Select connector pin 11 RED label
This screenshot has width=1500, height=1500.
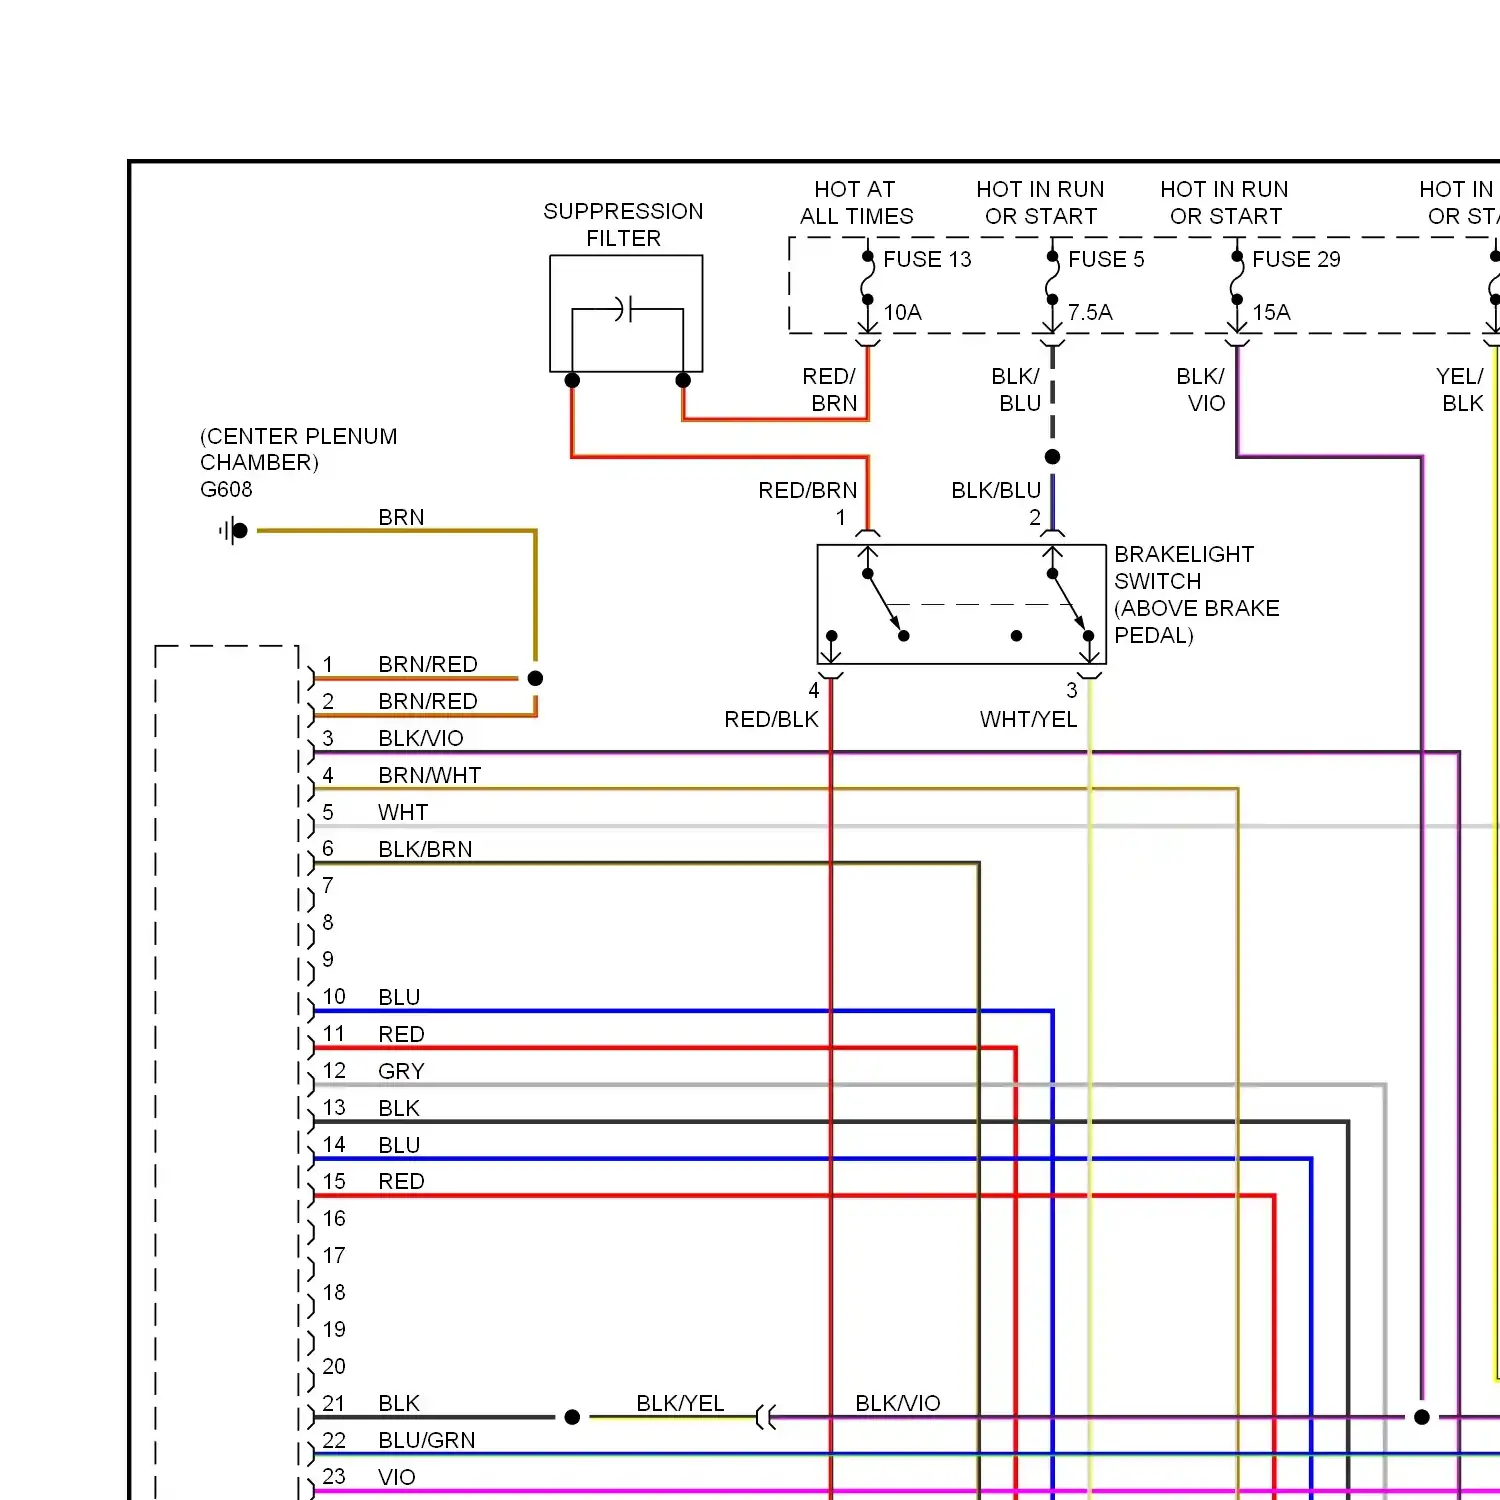(x=401, y=1034)
